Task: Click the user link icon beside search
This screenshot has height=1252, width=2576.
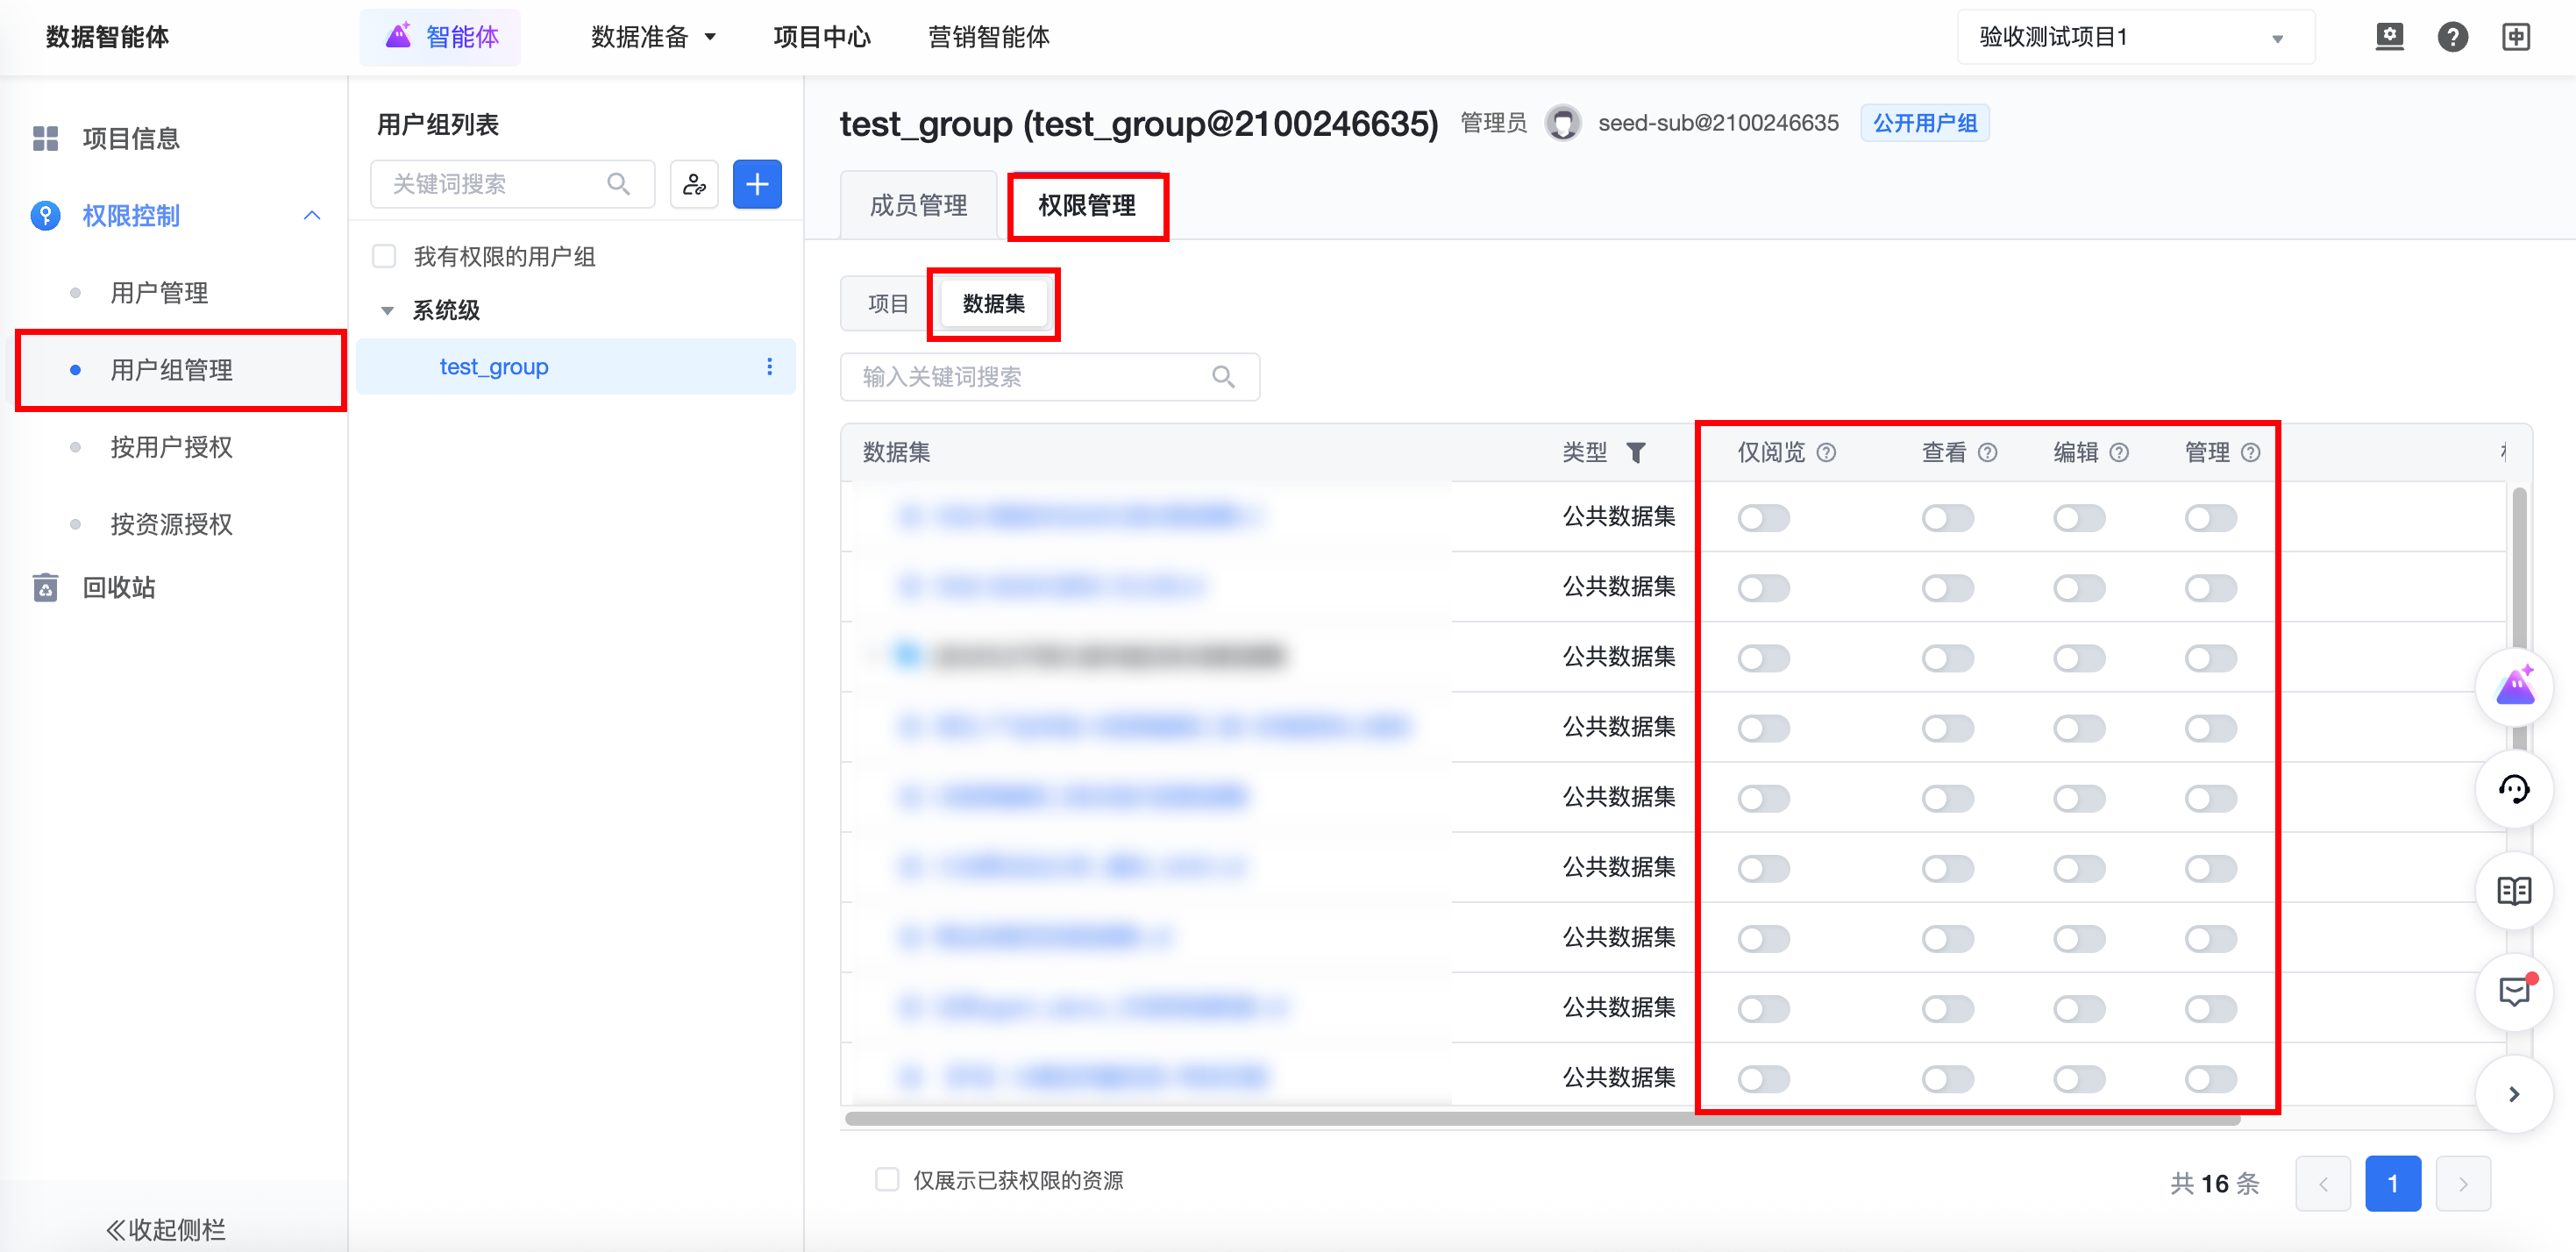Action: [694, 184]
